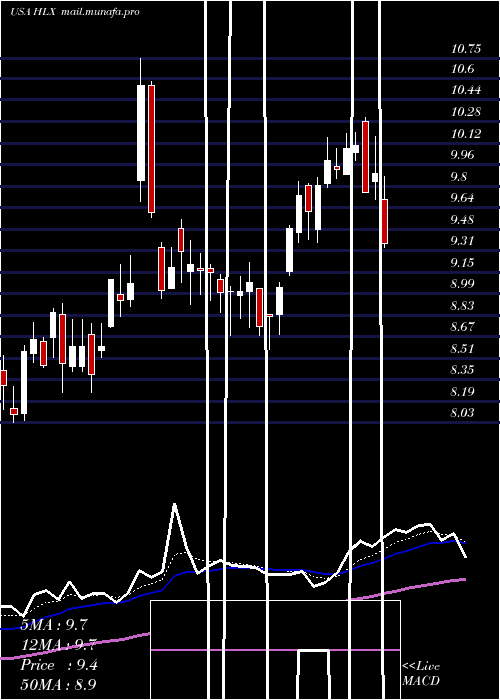Click the 12MA : 9.7 legend entry

(58, 645)
